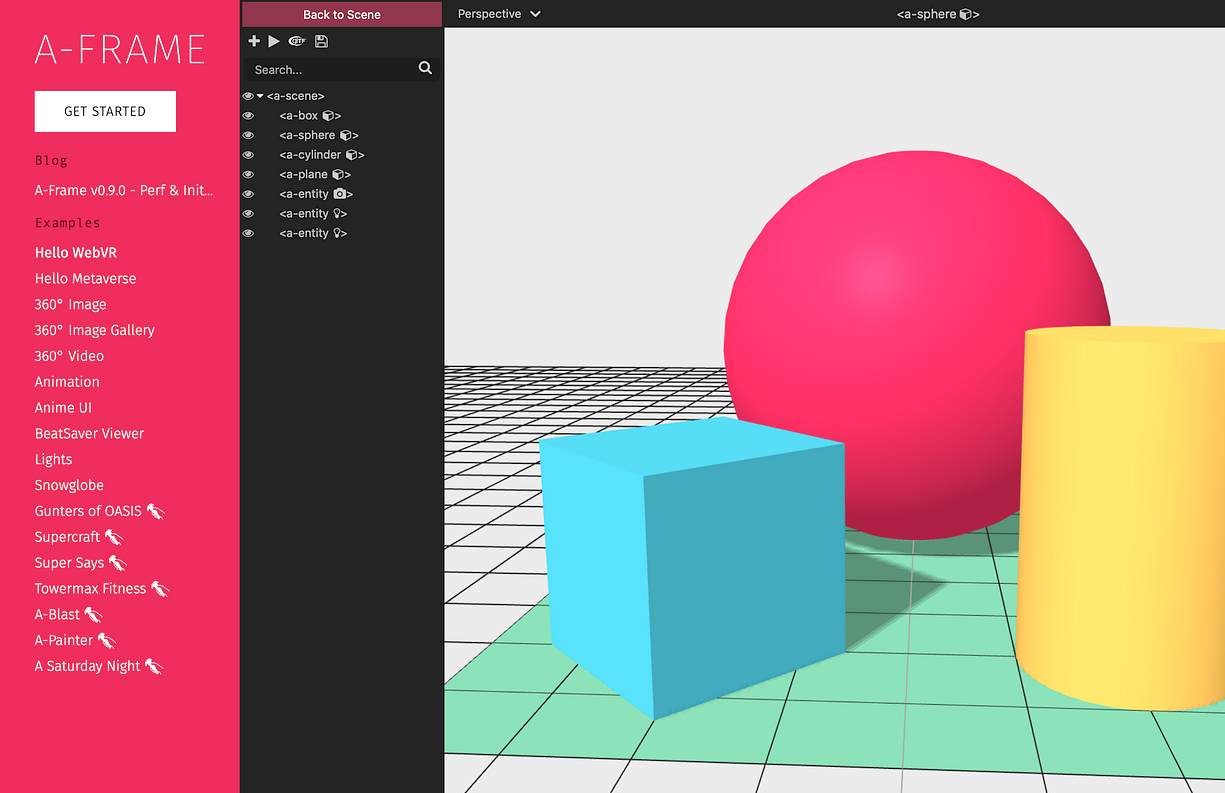Click the <a-sphere> title in the header bar
This screenshot has width=1225, height=793.
point(938,14)
